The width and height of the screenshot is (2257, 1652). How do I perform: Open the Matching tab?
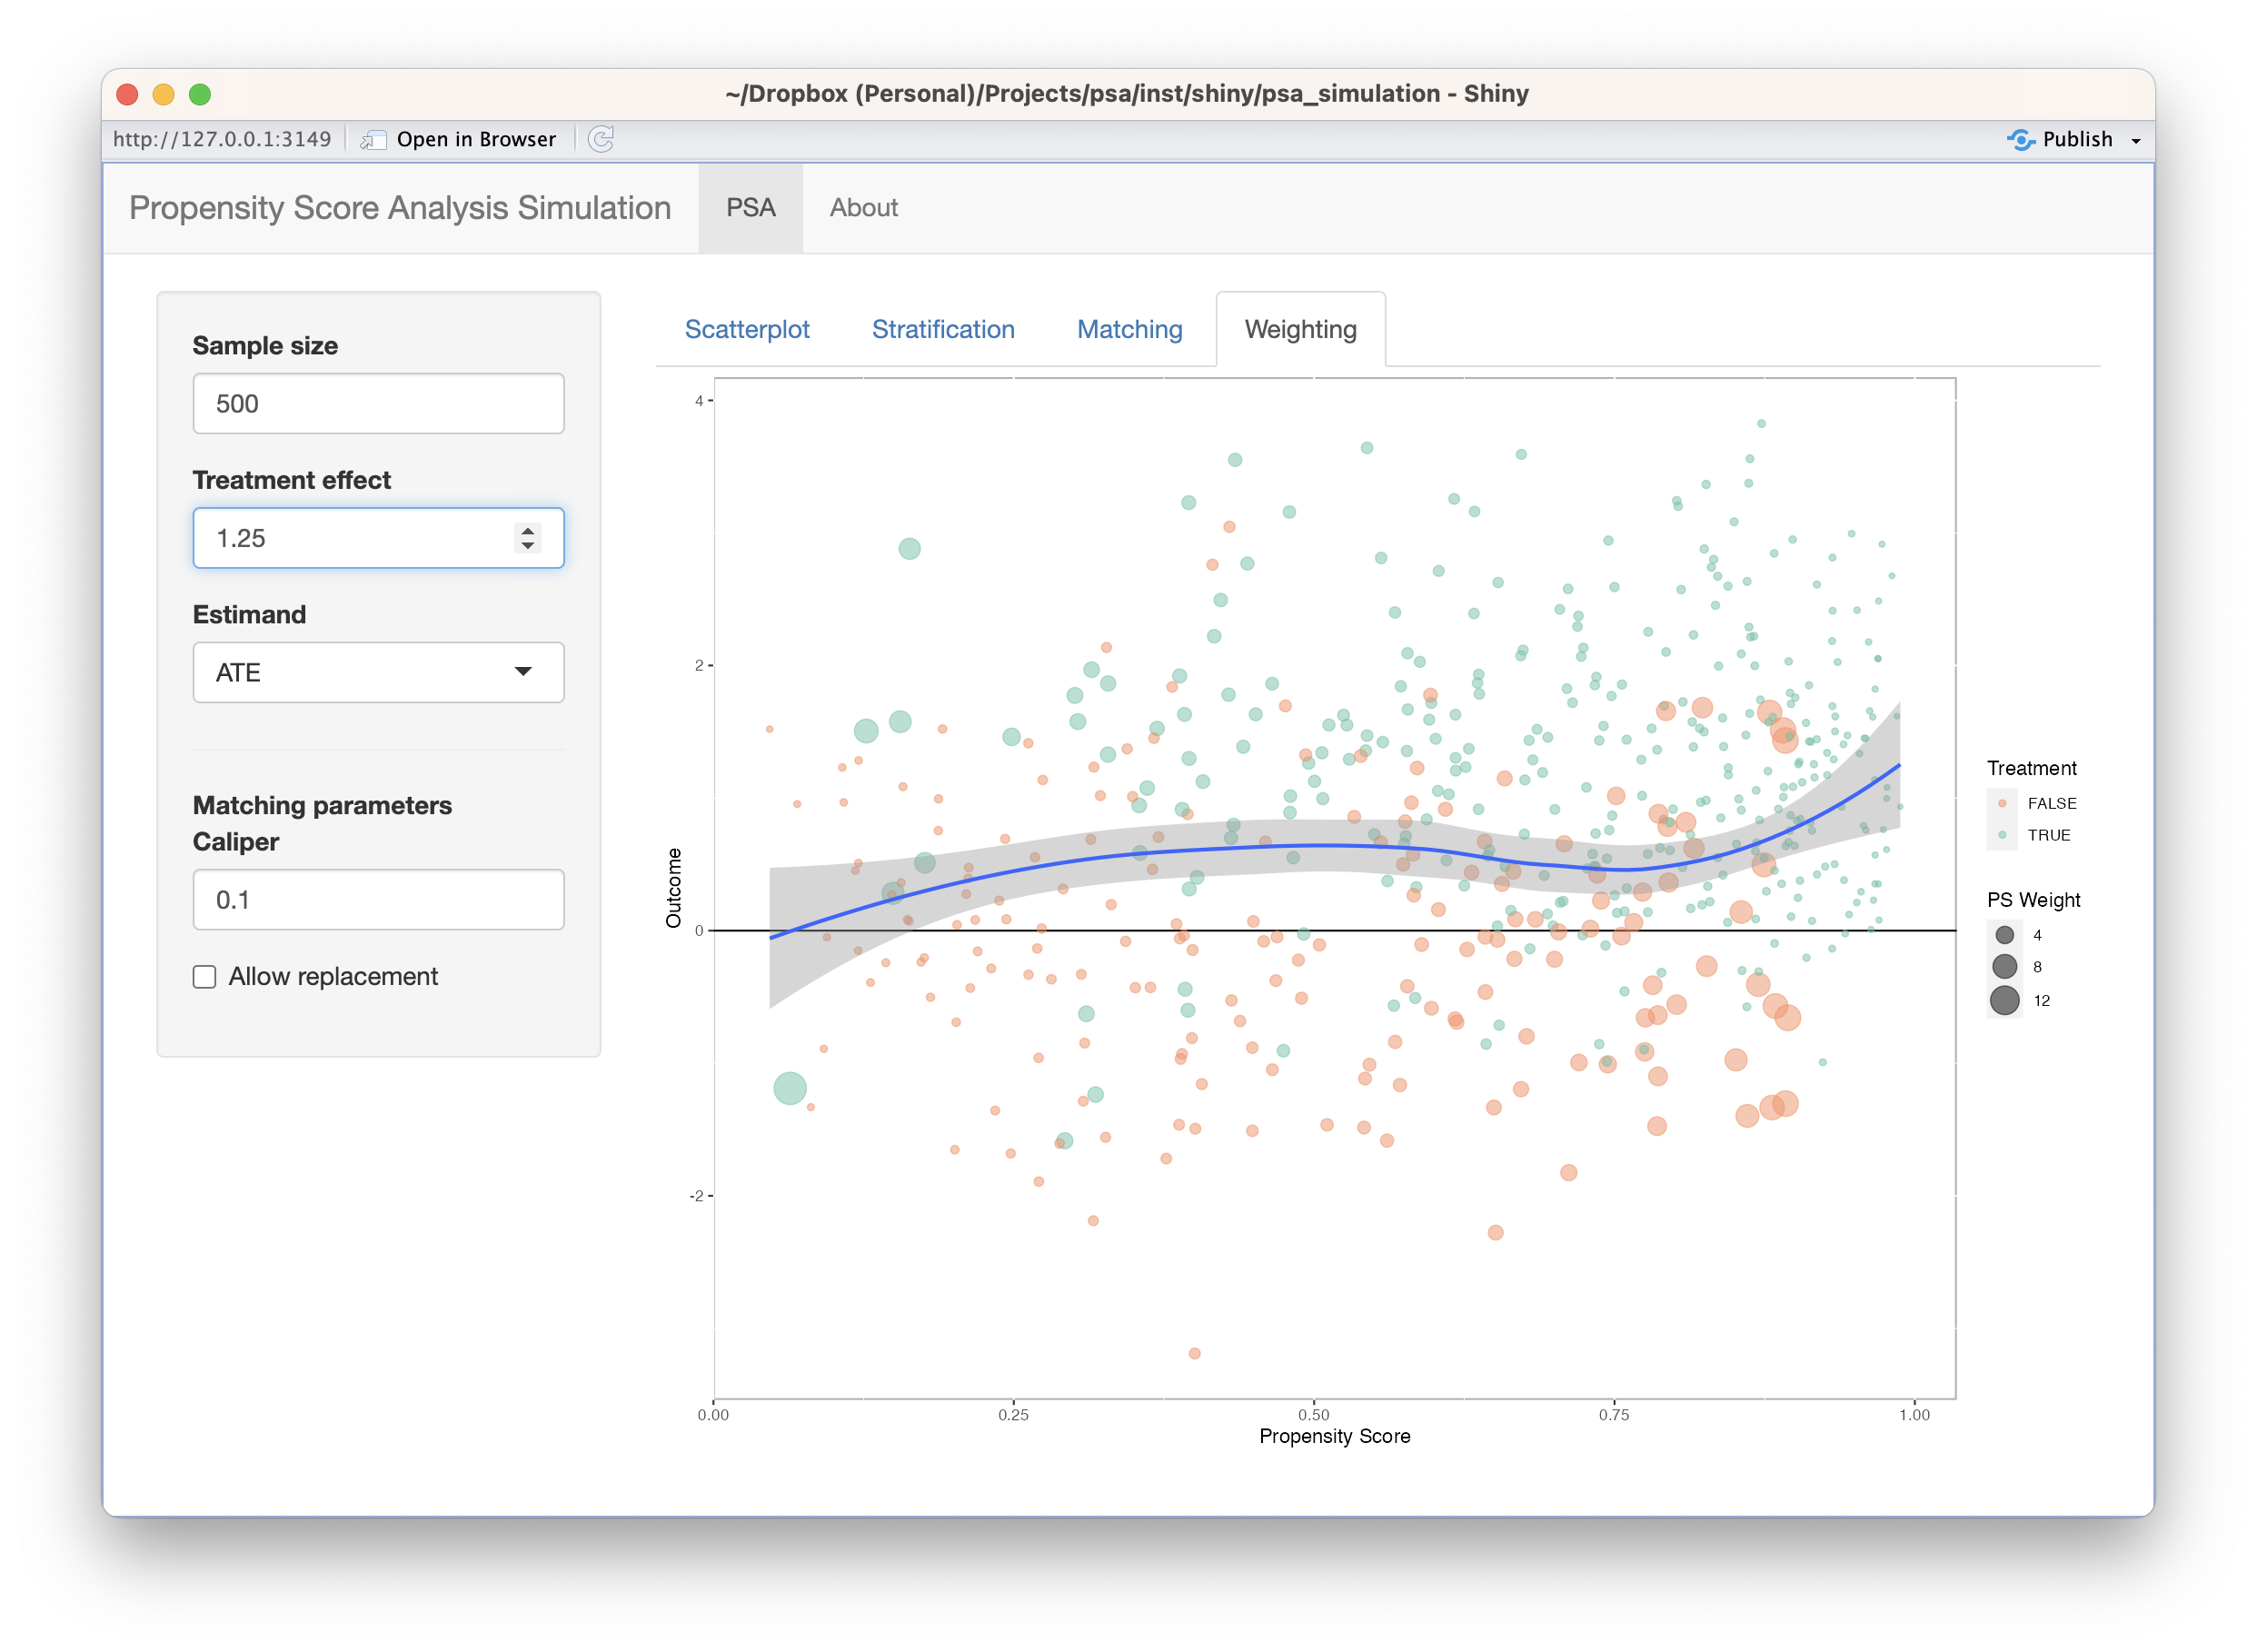coord(1129,329)
